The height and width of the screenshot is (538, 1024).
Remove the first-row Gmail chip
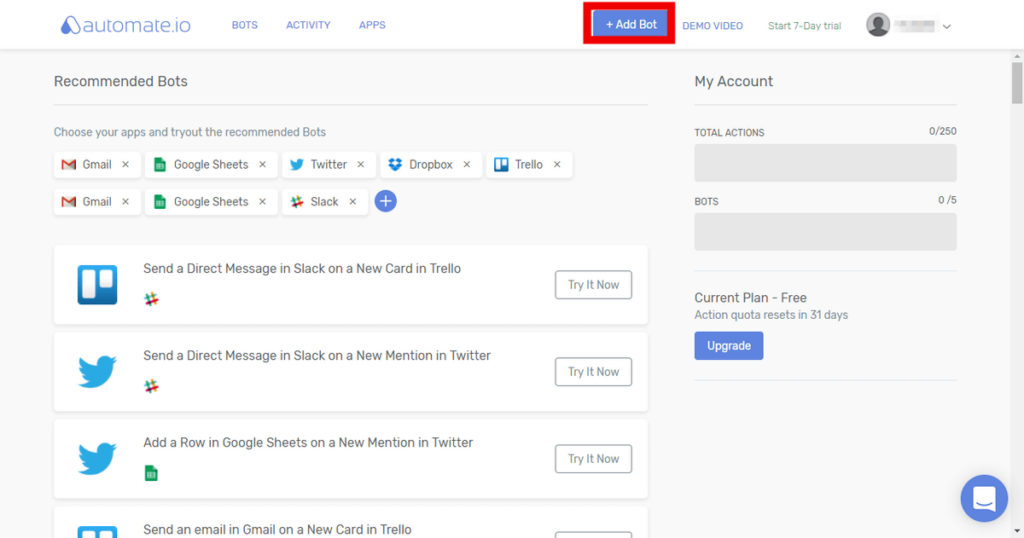[126, 165]
